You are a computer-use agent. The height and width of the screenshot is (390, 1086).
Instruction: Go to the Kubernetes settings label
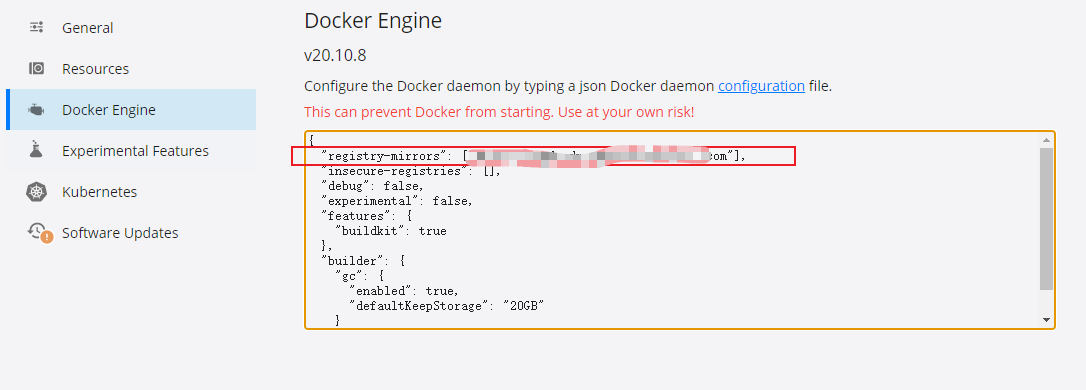[99, 192]
